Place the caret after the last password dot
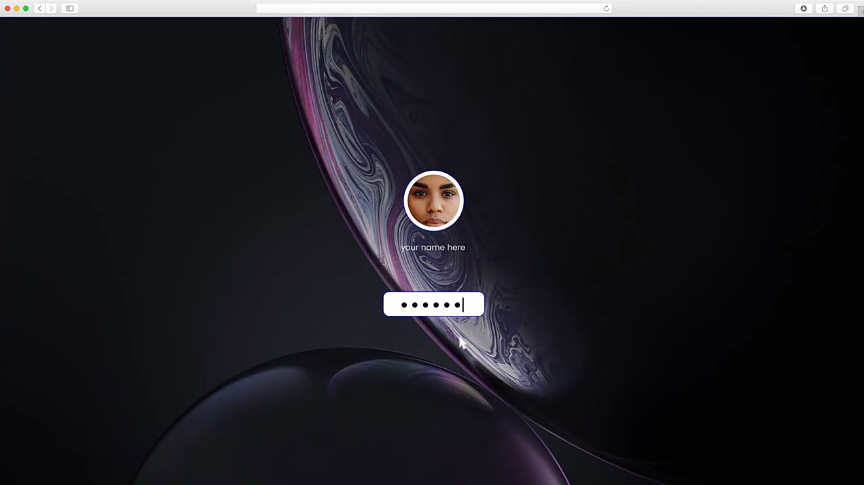 coord(462,305)
